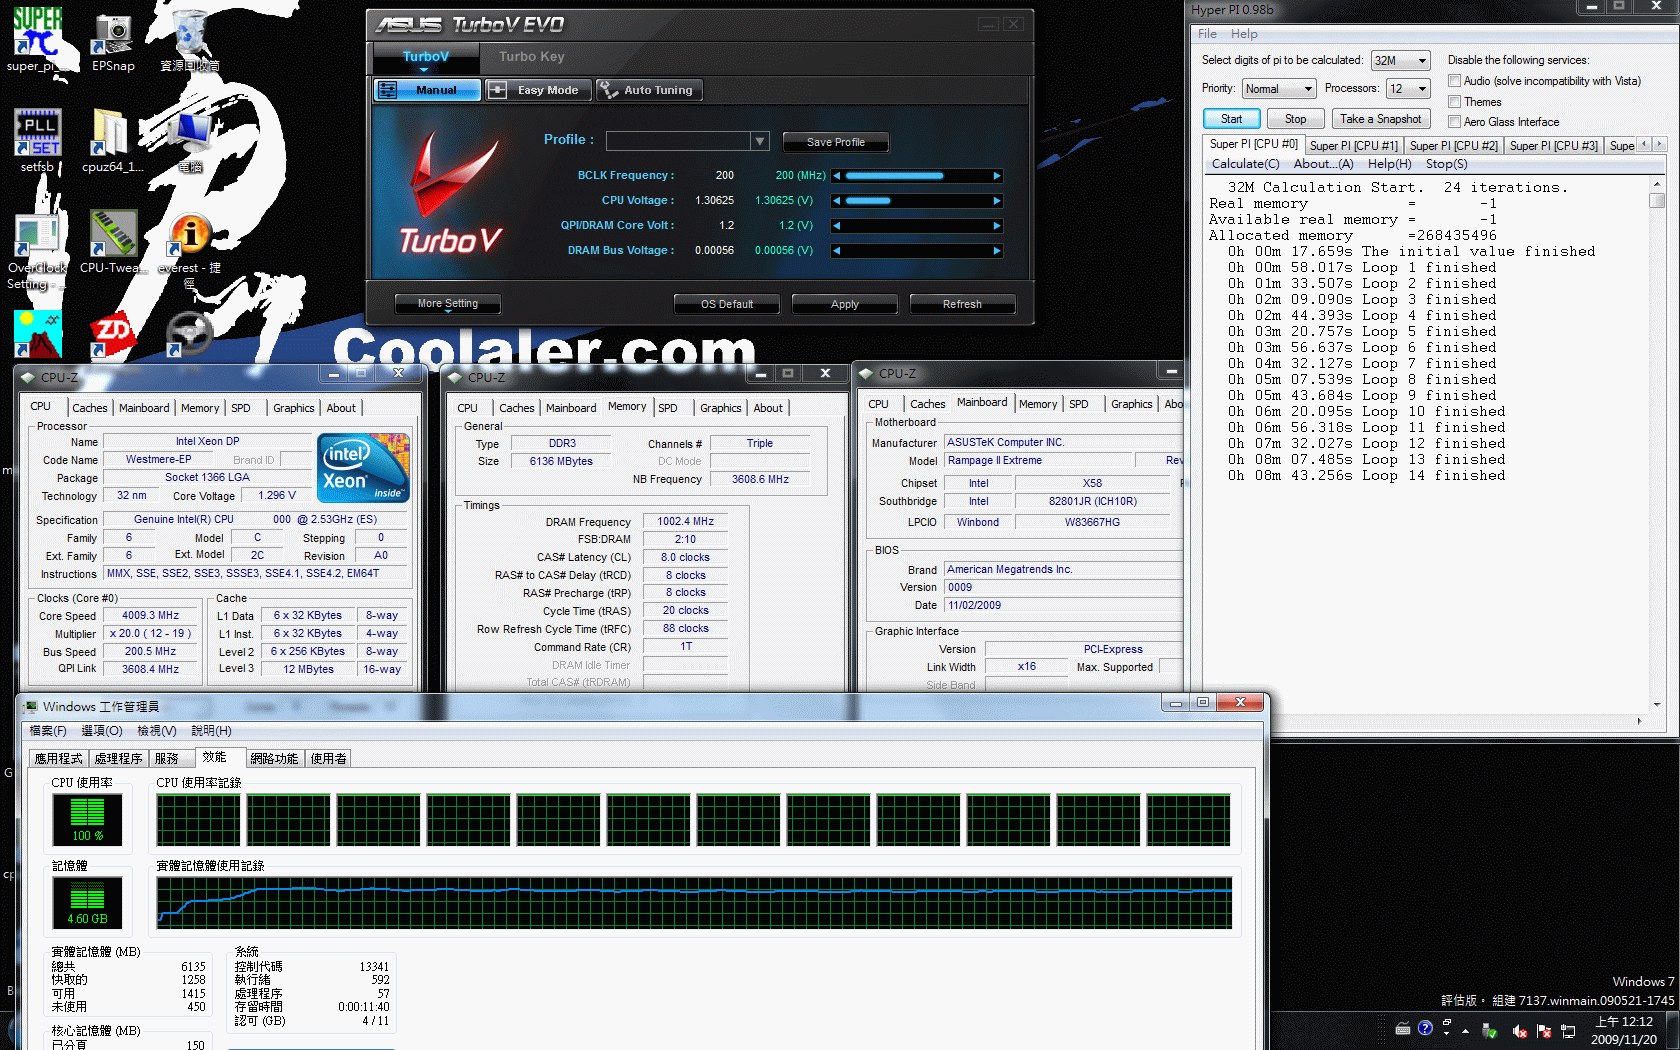Screen dimensions: 1680x1050
Task: Switch to the Turbo Key tab
Action: pos(532,57)
